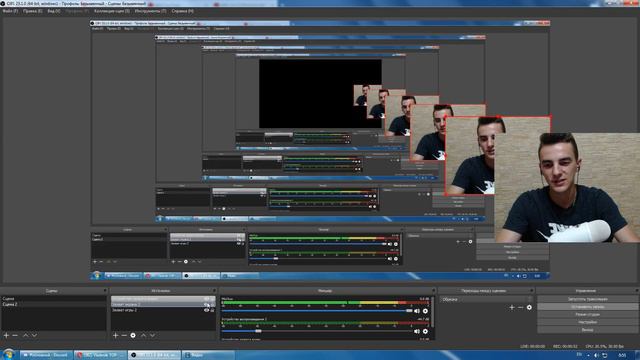Click the REC timer in status bar
The width and height of the screenshot is (640, 360).
(565, 346)
